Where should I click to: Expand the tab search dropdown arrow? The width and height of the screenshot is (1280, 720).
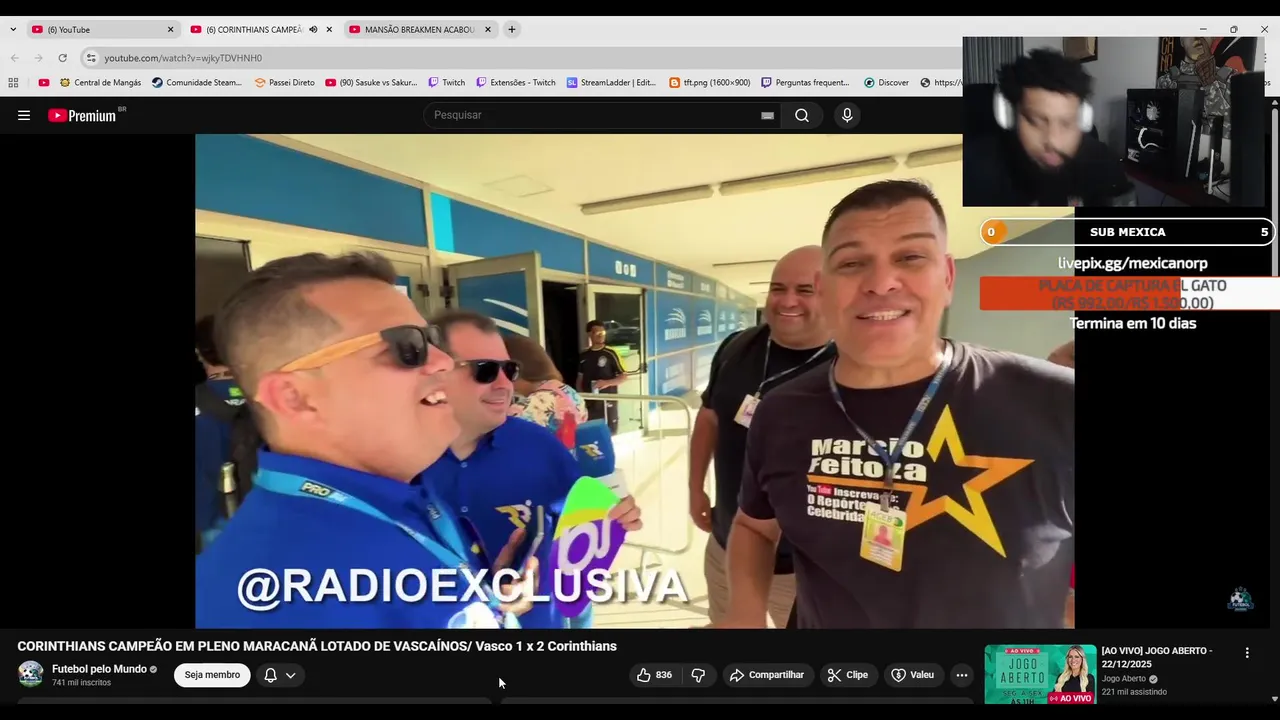(x=13, y=29)
